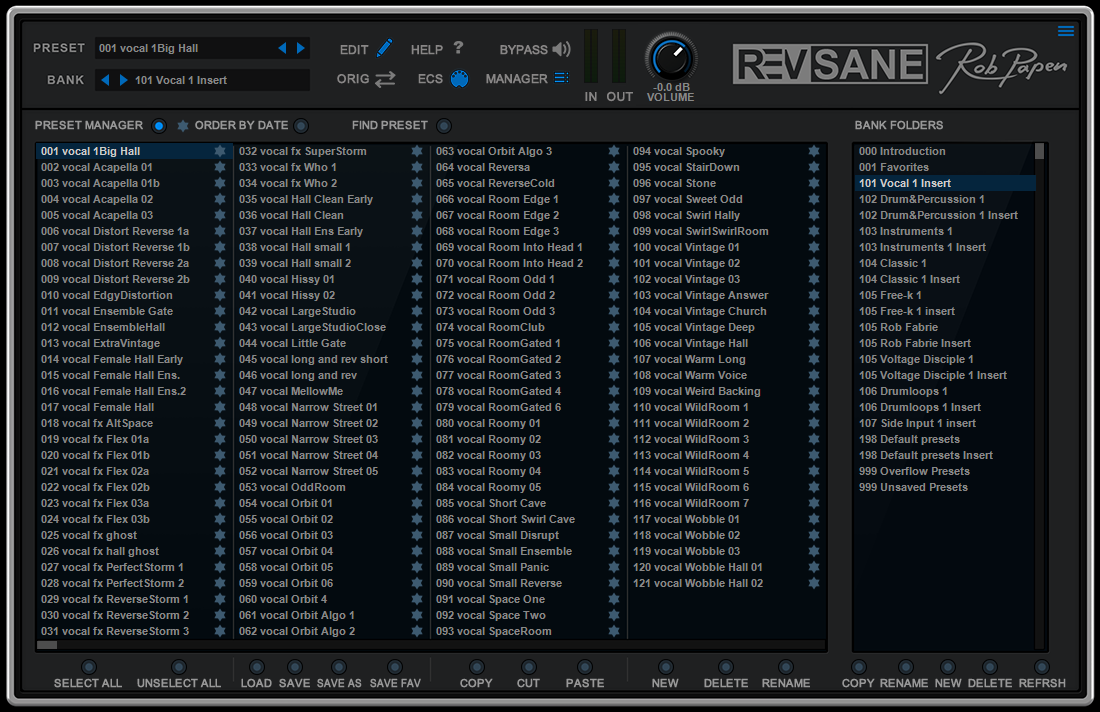Click the LOAD preset button

(x=257, y=667)
